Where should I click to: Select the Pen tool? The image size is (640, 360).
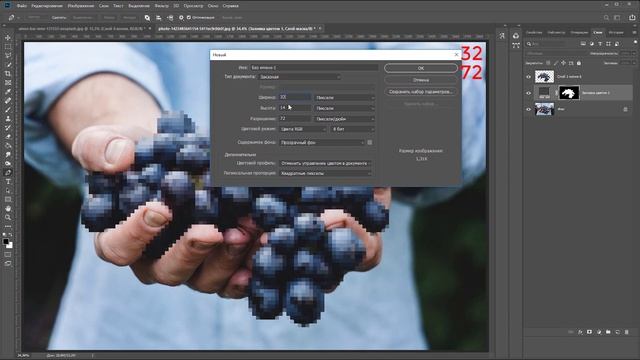8,172
